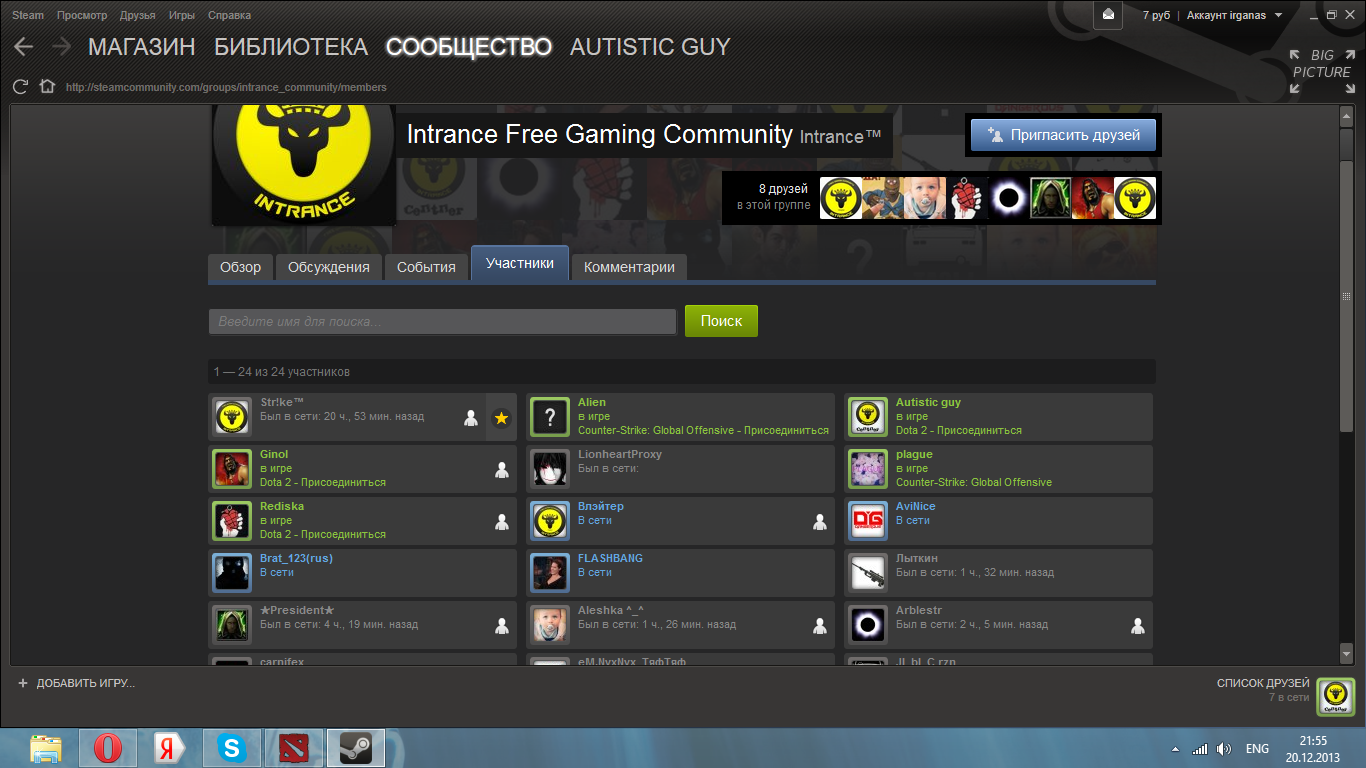Go to СООБЩЕСТВО section

(x=469, y=47)
